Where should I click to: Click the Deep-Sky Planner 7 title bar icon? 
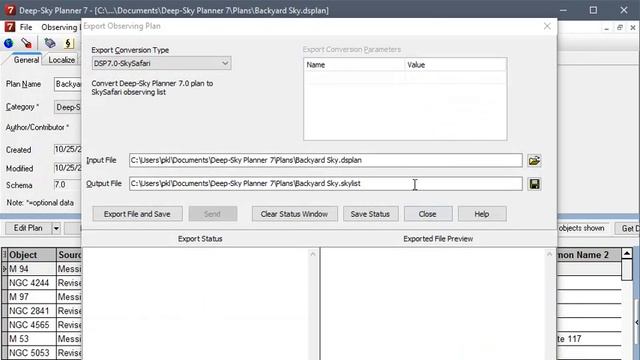10,10
